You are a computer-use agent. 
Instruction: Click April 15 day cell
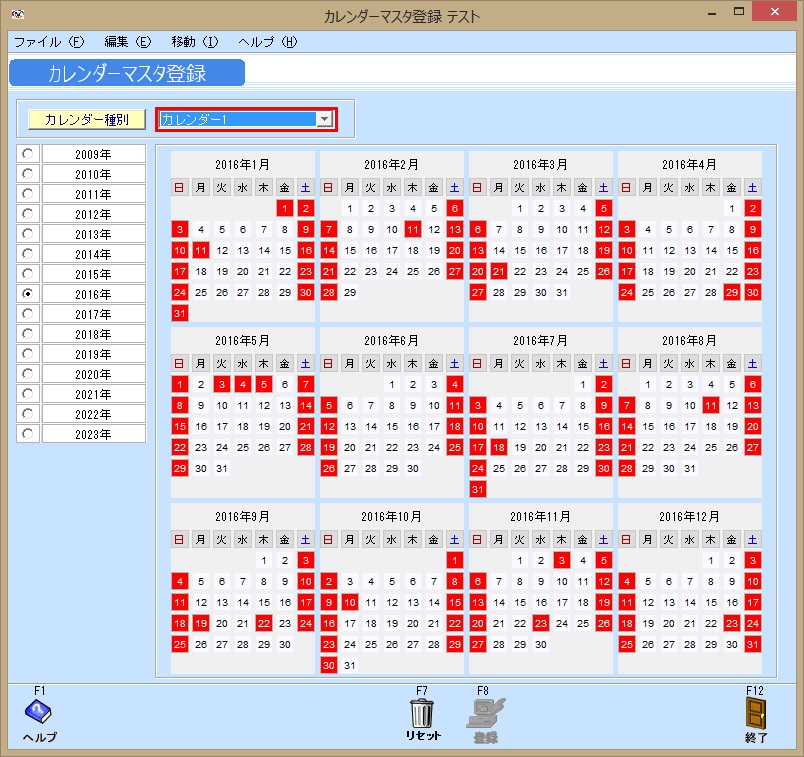(732, 250)
